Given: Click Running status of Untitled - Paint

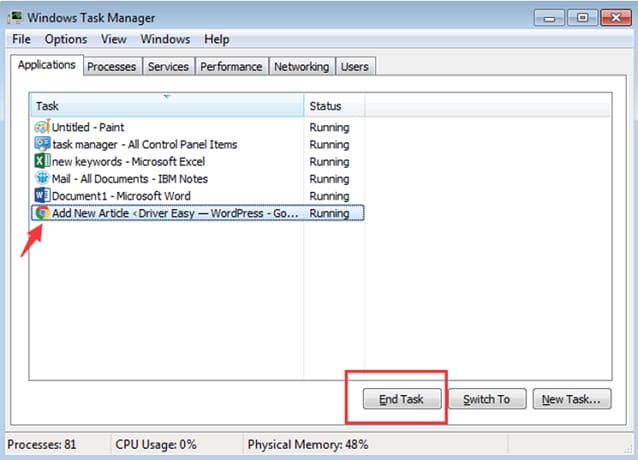Looking at the screenshot, I should coord(329,128).
